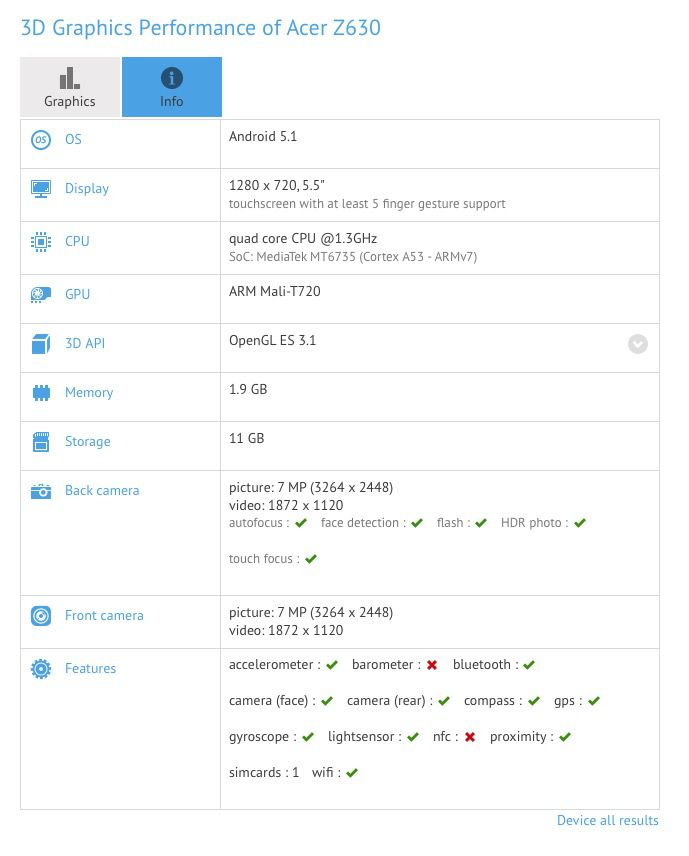This screenshot has width=689, height=856.
Task: Click the OpenGL ES 3.1 text
Action: (272, 341)
